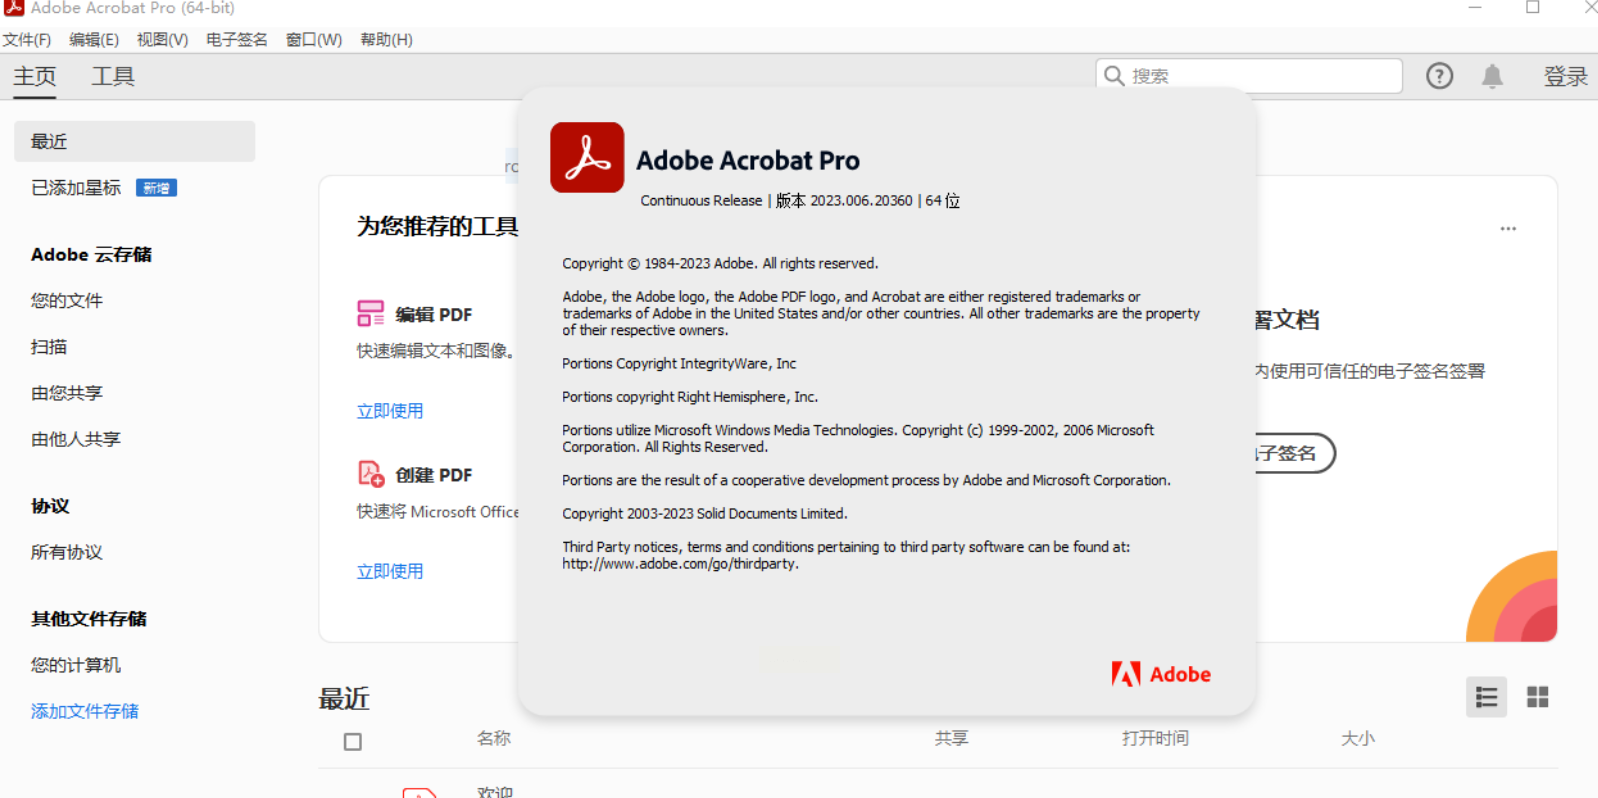Click the 大小 column header
Screen dimensions: 1598x798
[1358, 738]
